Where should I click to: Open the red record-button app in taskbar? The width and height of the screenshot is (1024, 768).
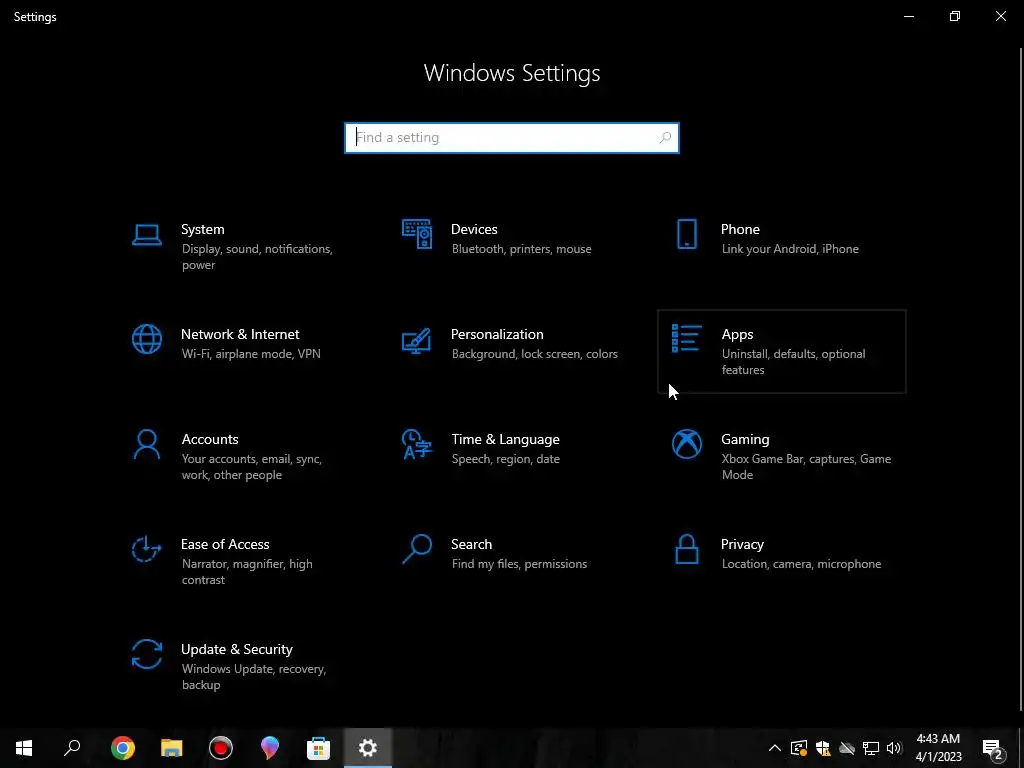pos(221,748)
